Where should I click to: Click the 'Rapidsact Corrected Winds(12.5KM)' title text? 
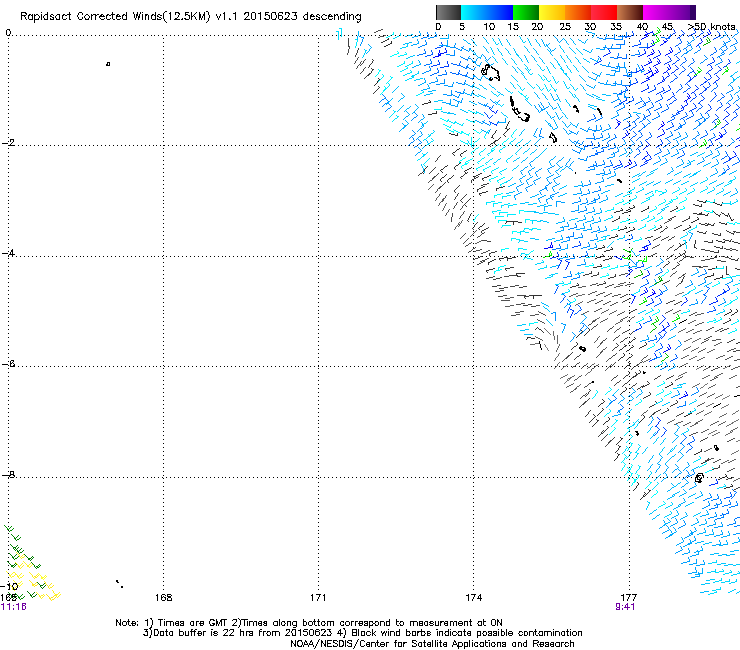[115, 17]
